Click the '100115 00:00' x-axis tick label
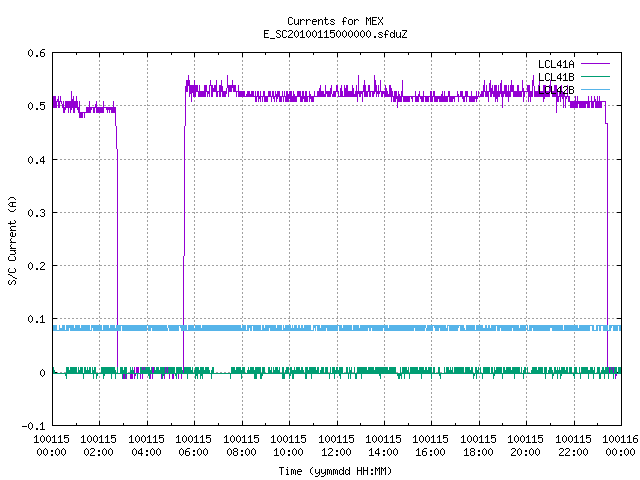 click(x=51, y=445)
